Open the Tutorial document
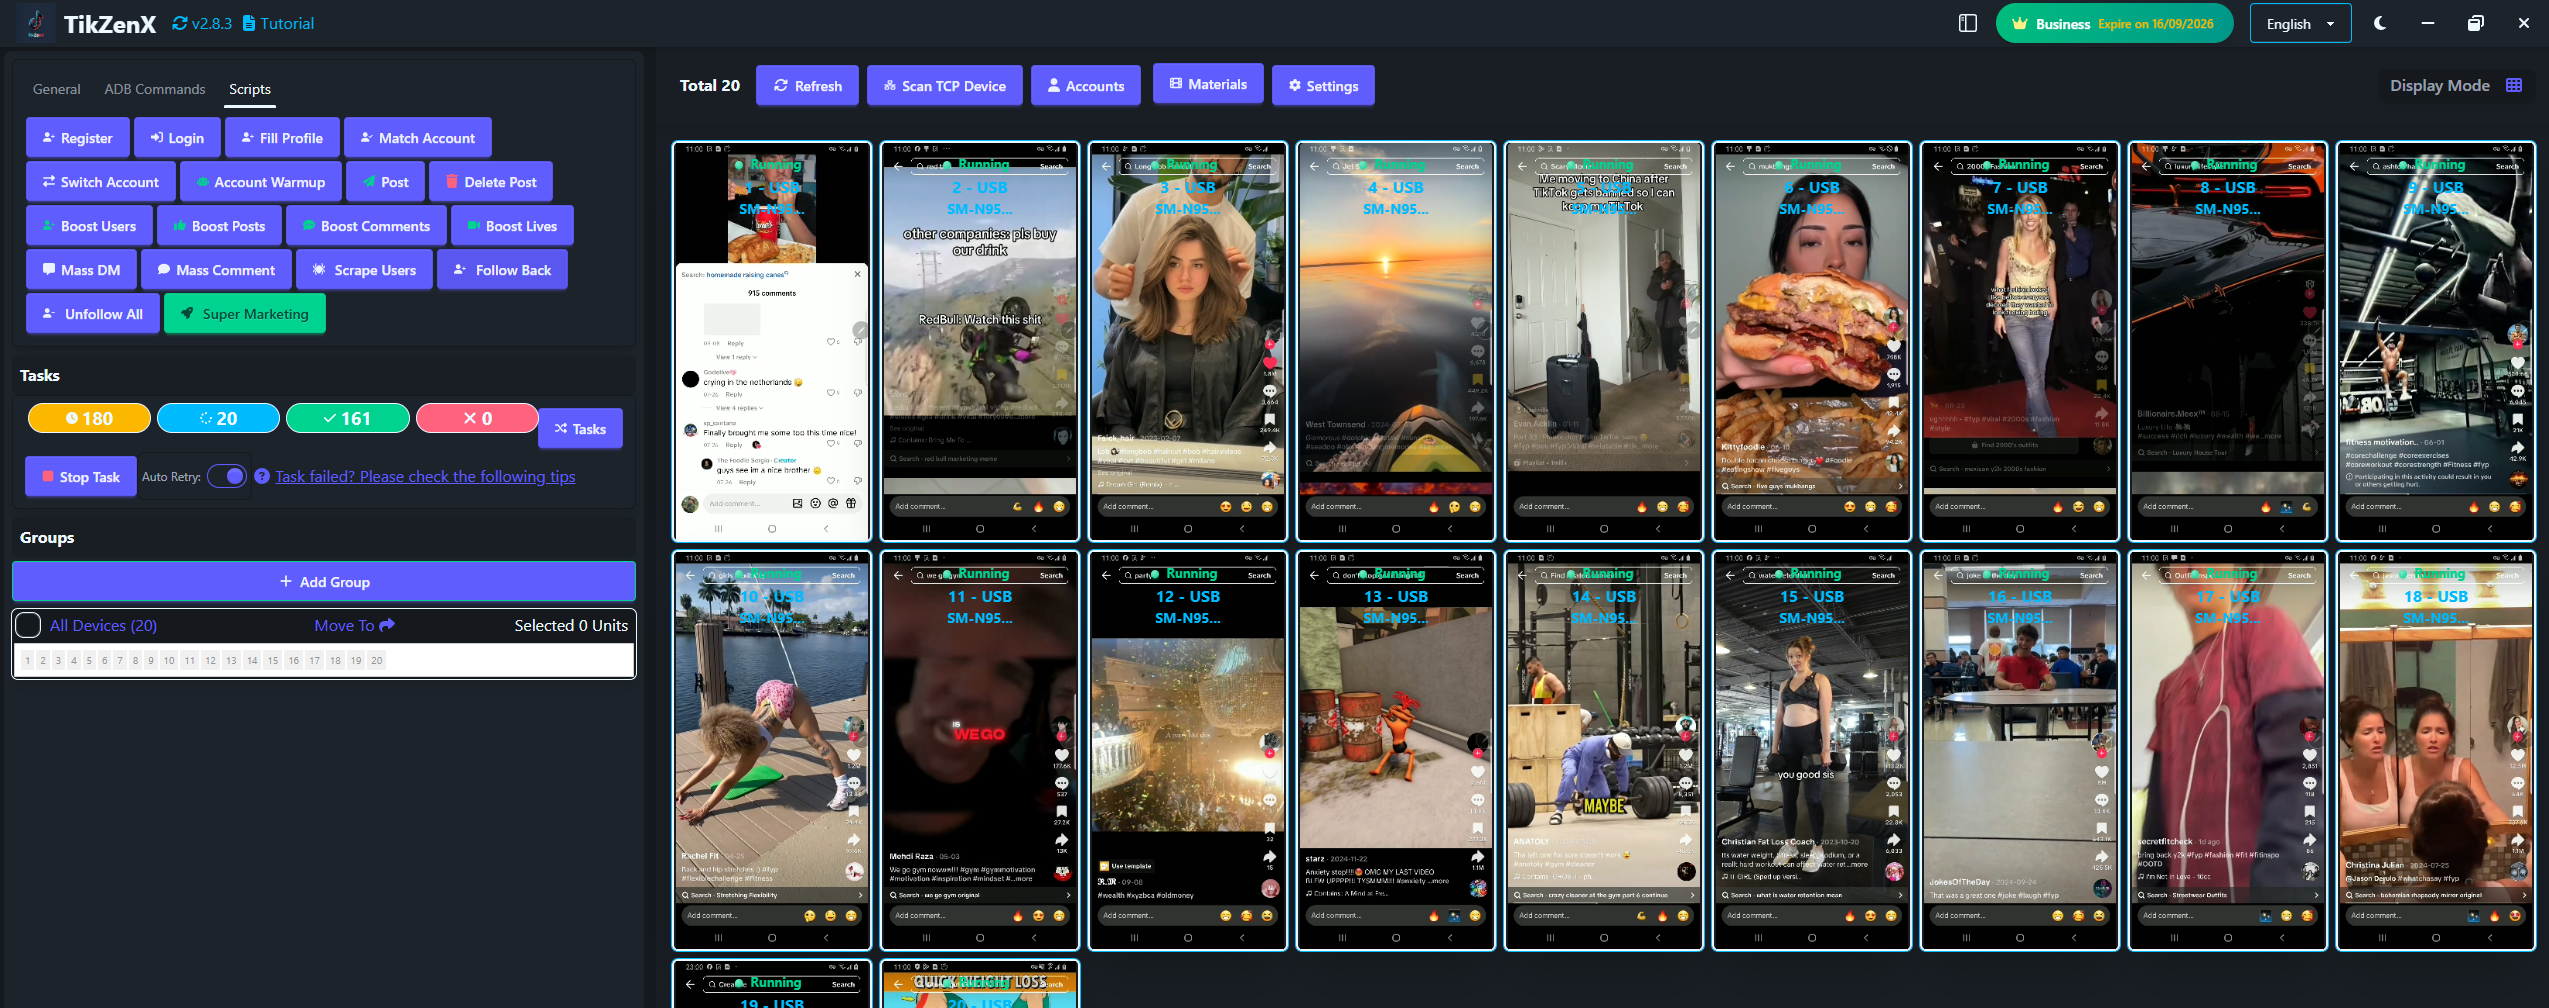This screenshot has width=2549, height=1008. click(285, 22)
